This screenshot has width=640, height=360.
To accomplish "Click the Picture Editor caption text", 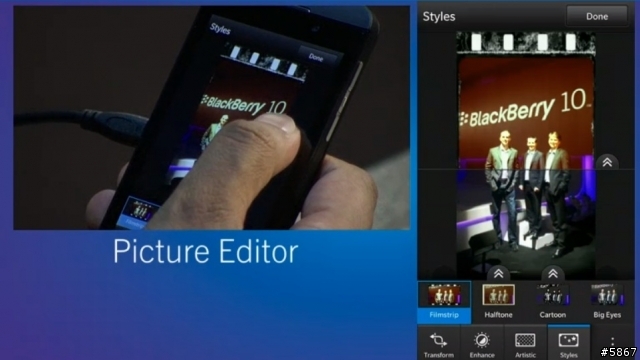I will pos(206,251).
